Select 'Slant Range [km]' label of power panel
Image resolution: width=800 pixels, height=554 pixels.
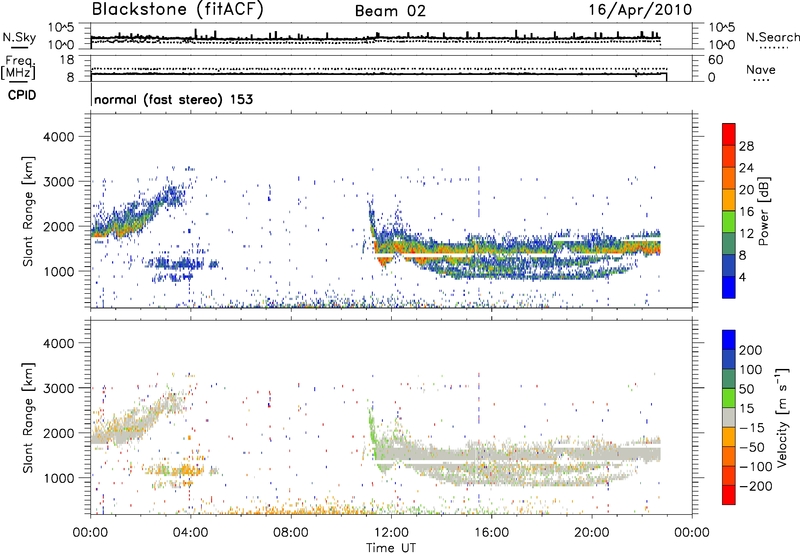click(28, 211)
